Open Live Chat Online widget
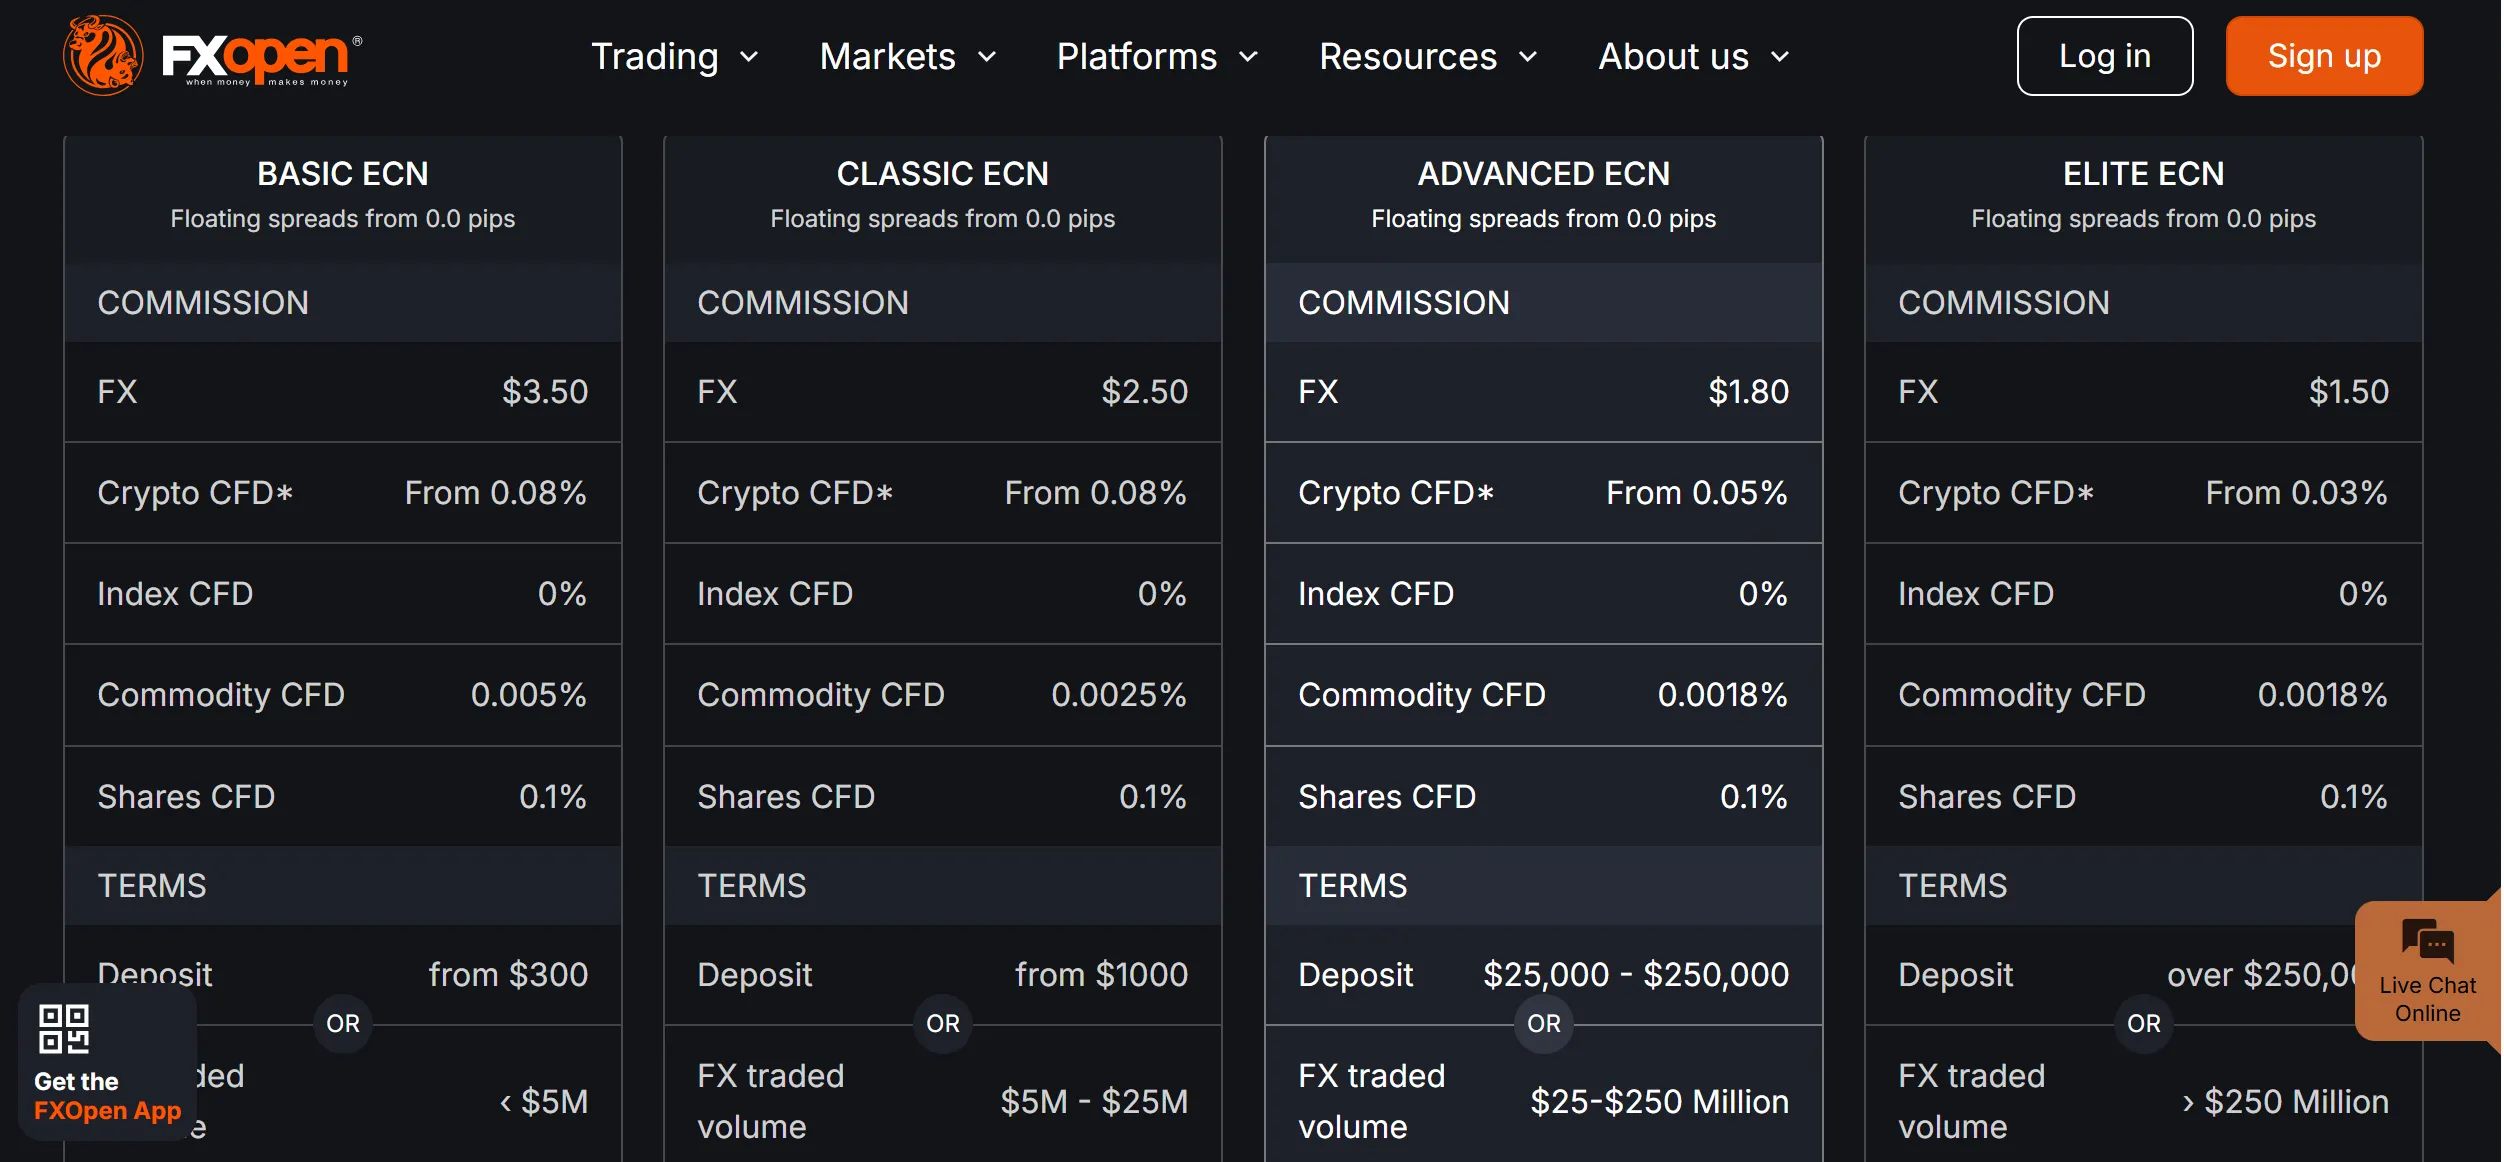2504x1162 pixels. click(2428, 971)
